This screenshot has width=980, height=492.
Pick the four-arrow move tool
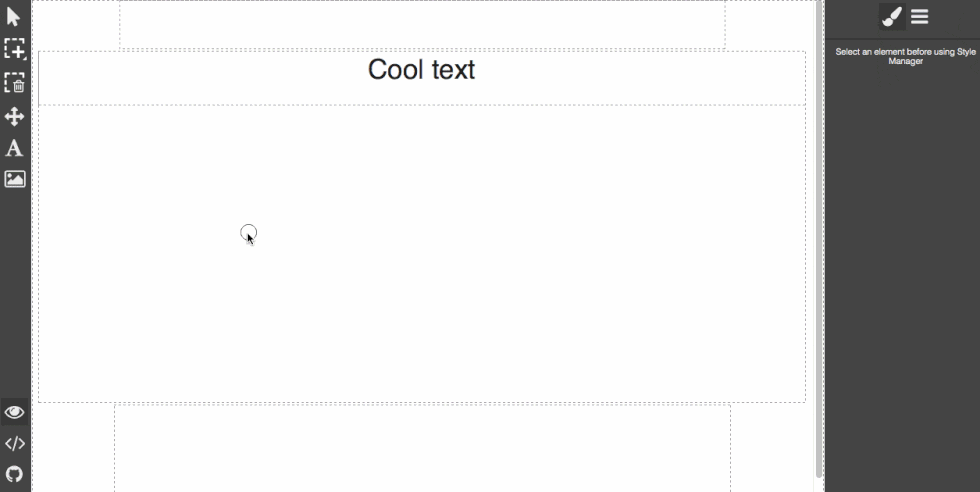pyautogui.click(x=14, y=116)
